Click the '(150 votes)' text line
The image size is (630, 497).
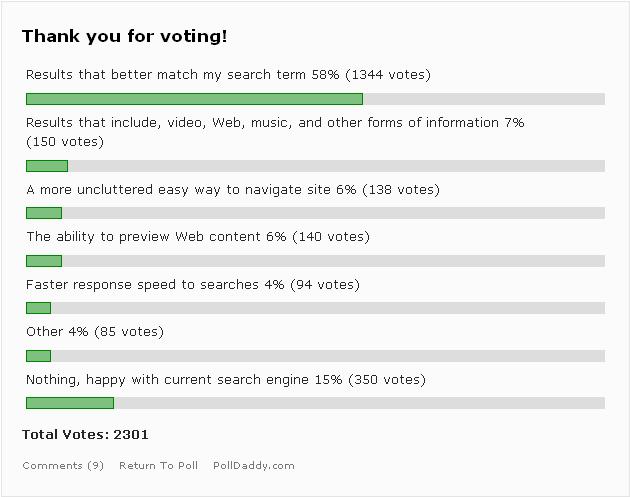(65, 142)
